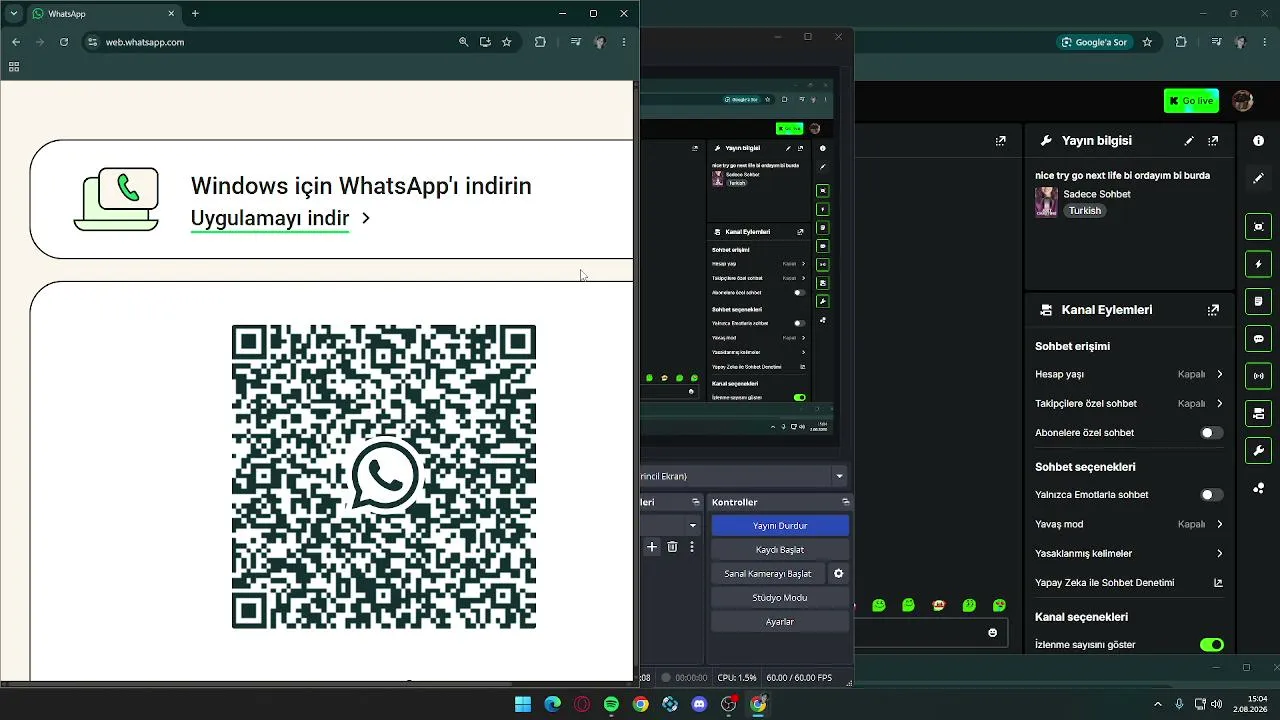Expand the tab search dropdown above the back arrow
1280x720 pixels.
pos(14,14)
